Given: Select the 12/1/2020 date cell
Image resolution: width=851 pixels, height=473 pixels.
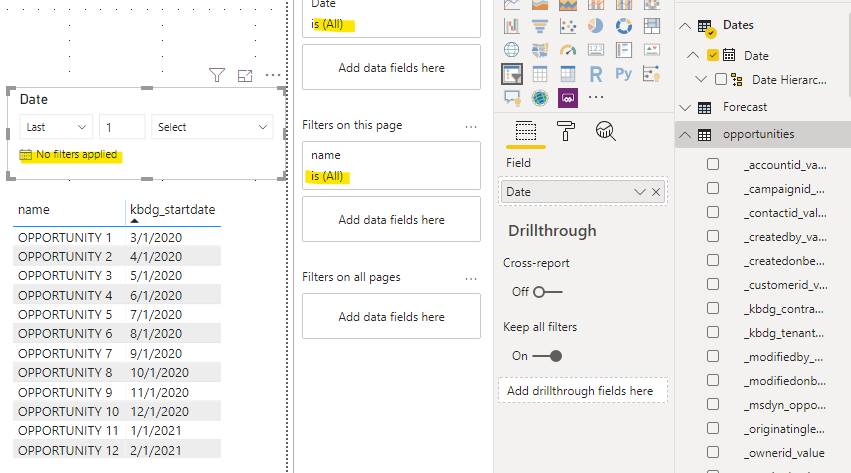Looking at the screenshot, I should (160, 411).
